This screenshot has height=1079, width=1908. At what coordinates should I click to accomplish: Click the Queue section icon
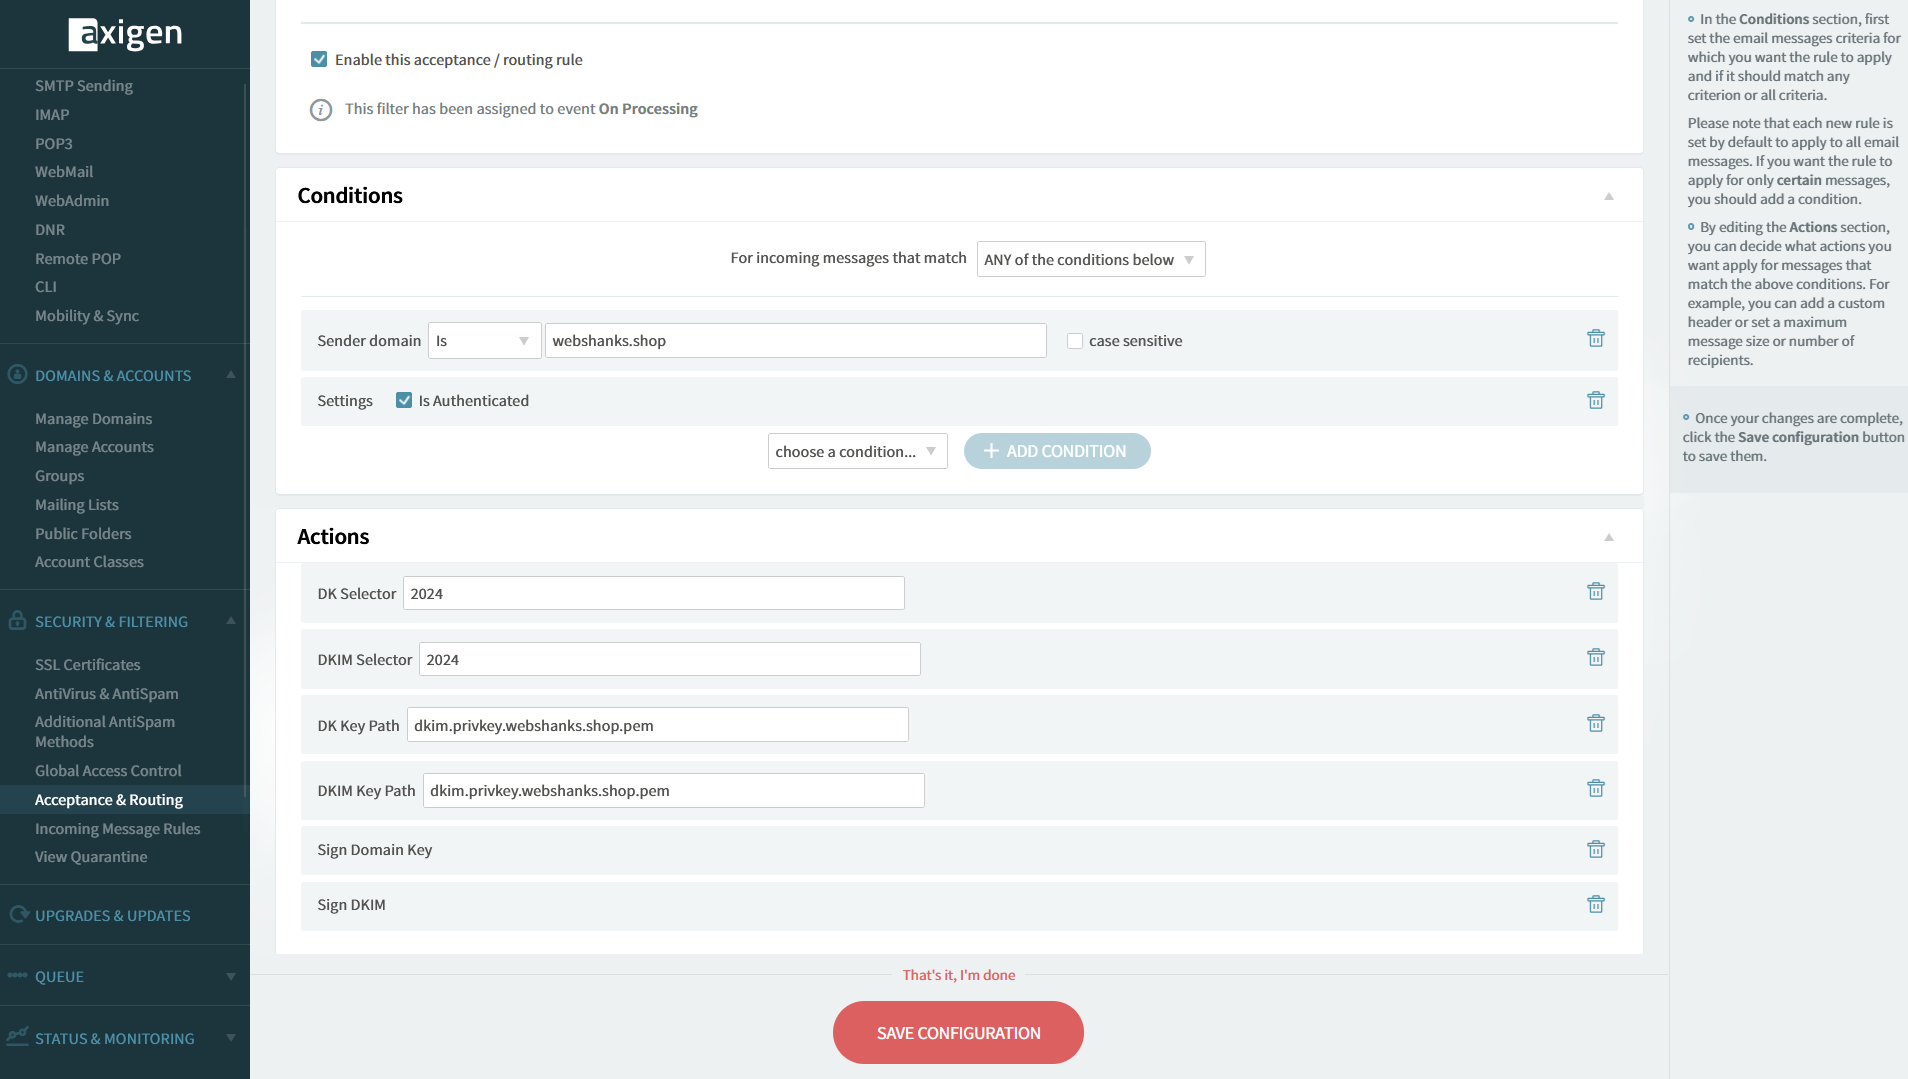17,975
